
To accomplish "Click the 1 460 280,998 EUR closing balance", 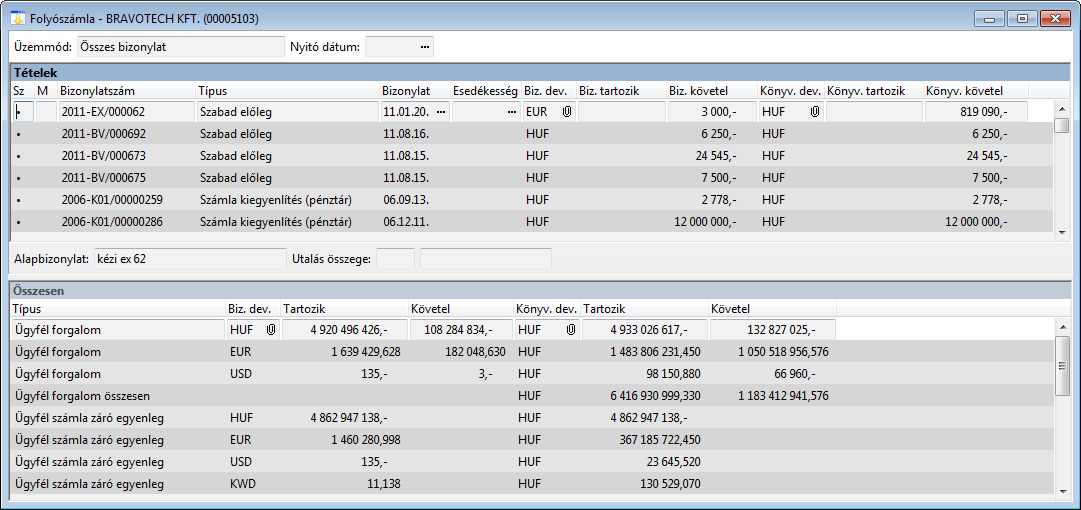I will click(365, 440).
